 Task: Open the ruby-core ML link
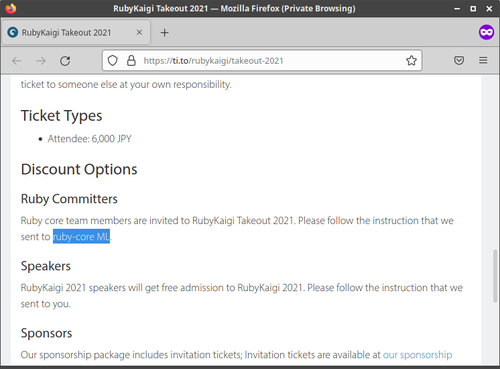tap(81, 237)
